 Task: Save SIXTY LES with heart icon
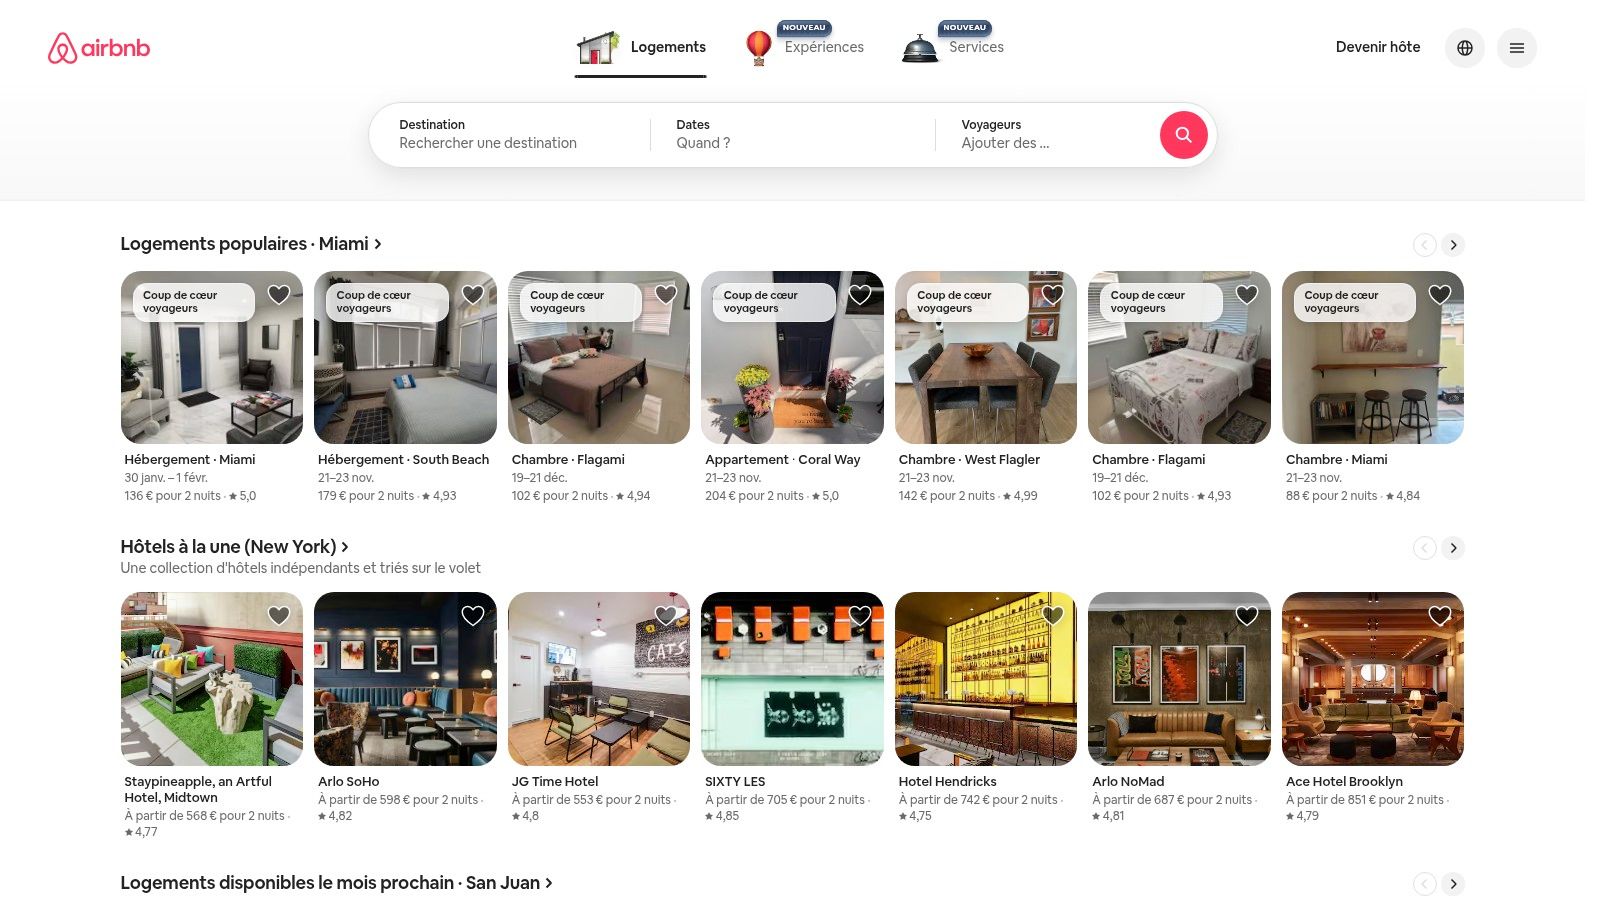tap(860, 616)
